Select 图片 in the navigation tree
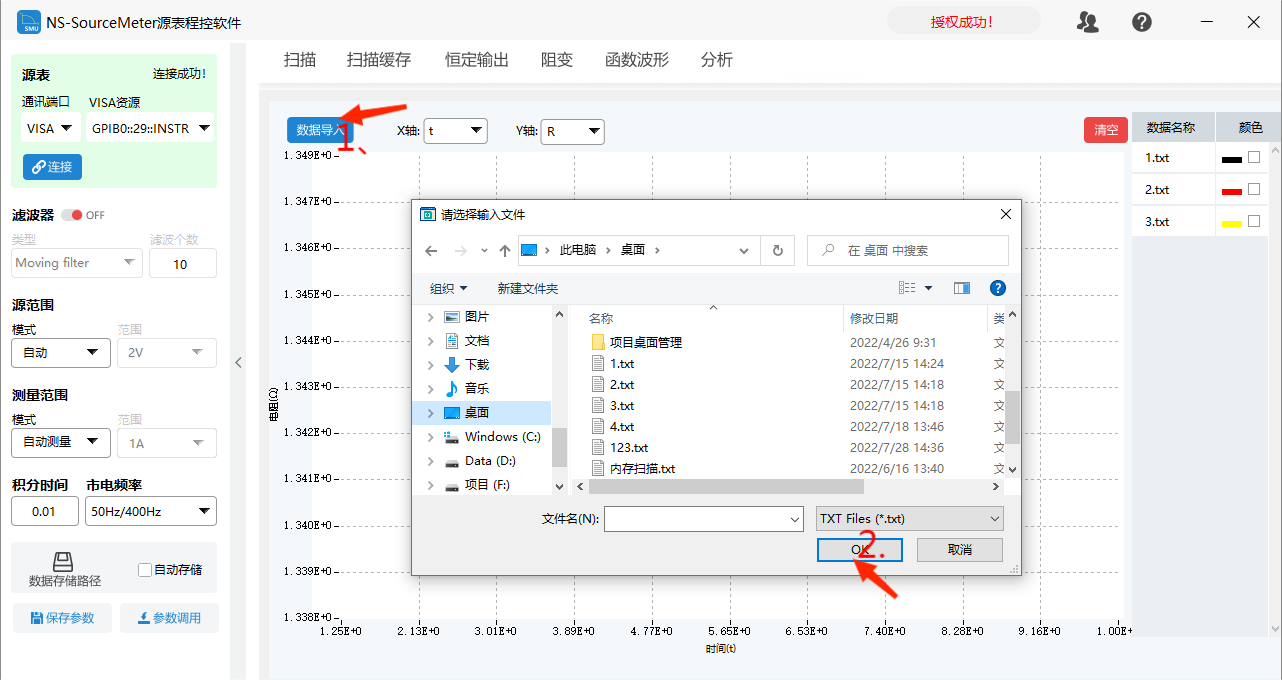The width and height of the screenshot is (1282, 680). [x=477, y=317]
